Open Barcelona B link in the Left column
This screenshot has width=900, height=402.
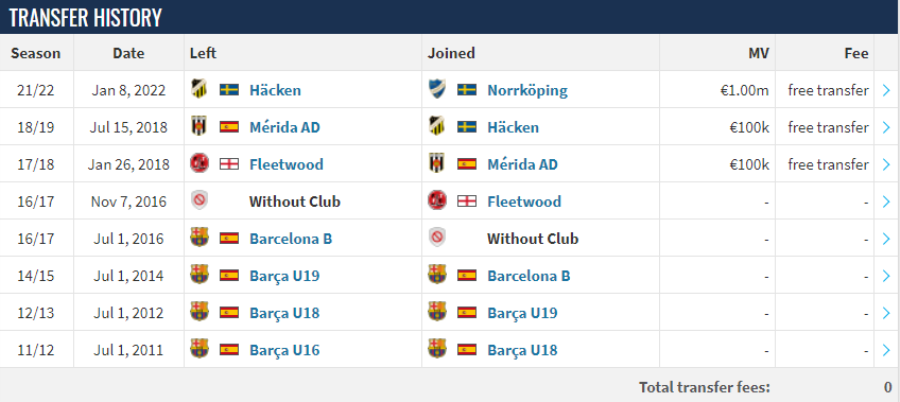coord(290,238)
